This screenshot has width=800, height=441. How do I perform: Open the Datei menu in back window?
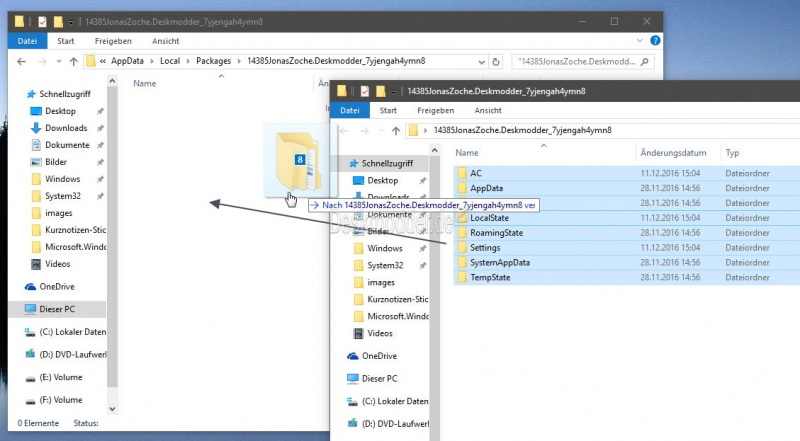point(27,41)
